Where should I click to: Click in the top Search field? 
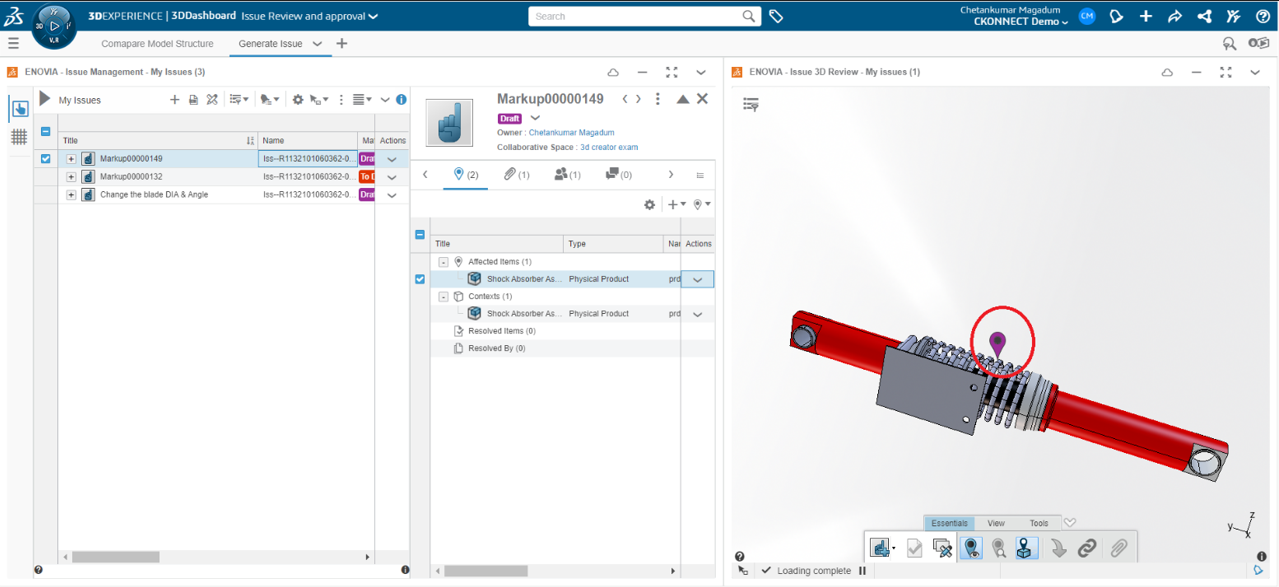coord(637,16)
